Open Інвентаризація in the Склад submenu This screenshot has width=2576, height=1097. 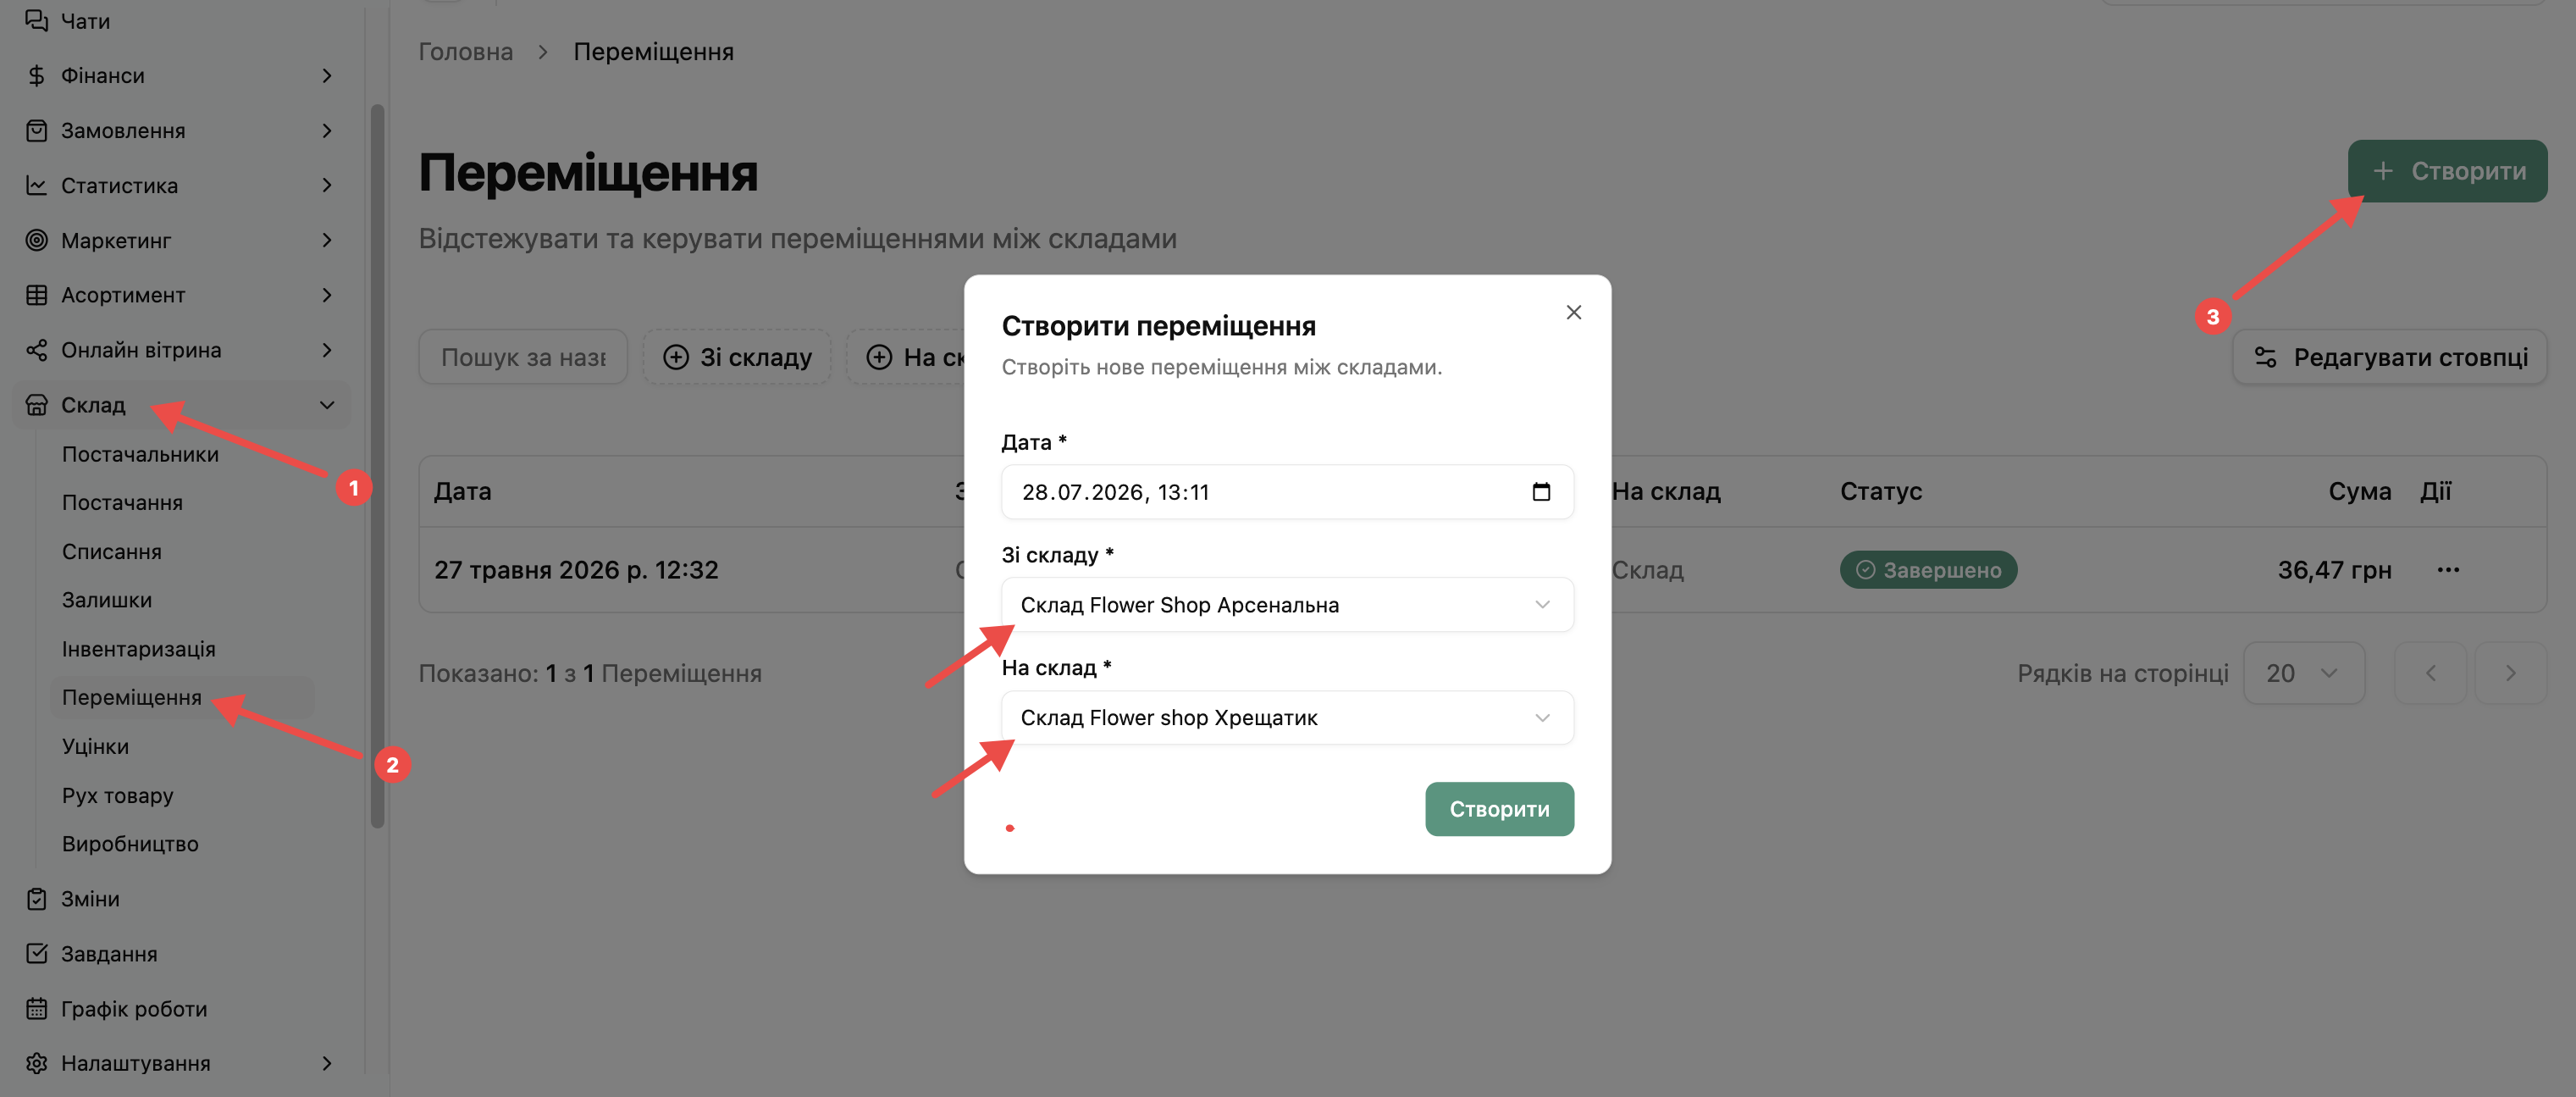click(x=138, y=649)
